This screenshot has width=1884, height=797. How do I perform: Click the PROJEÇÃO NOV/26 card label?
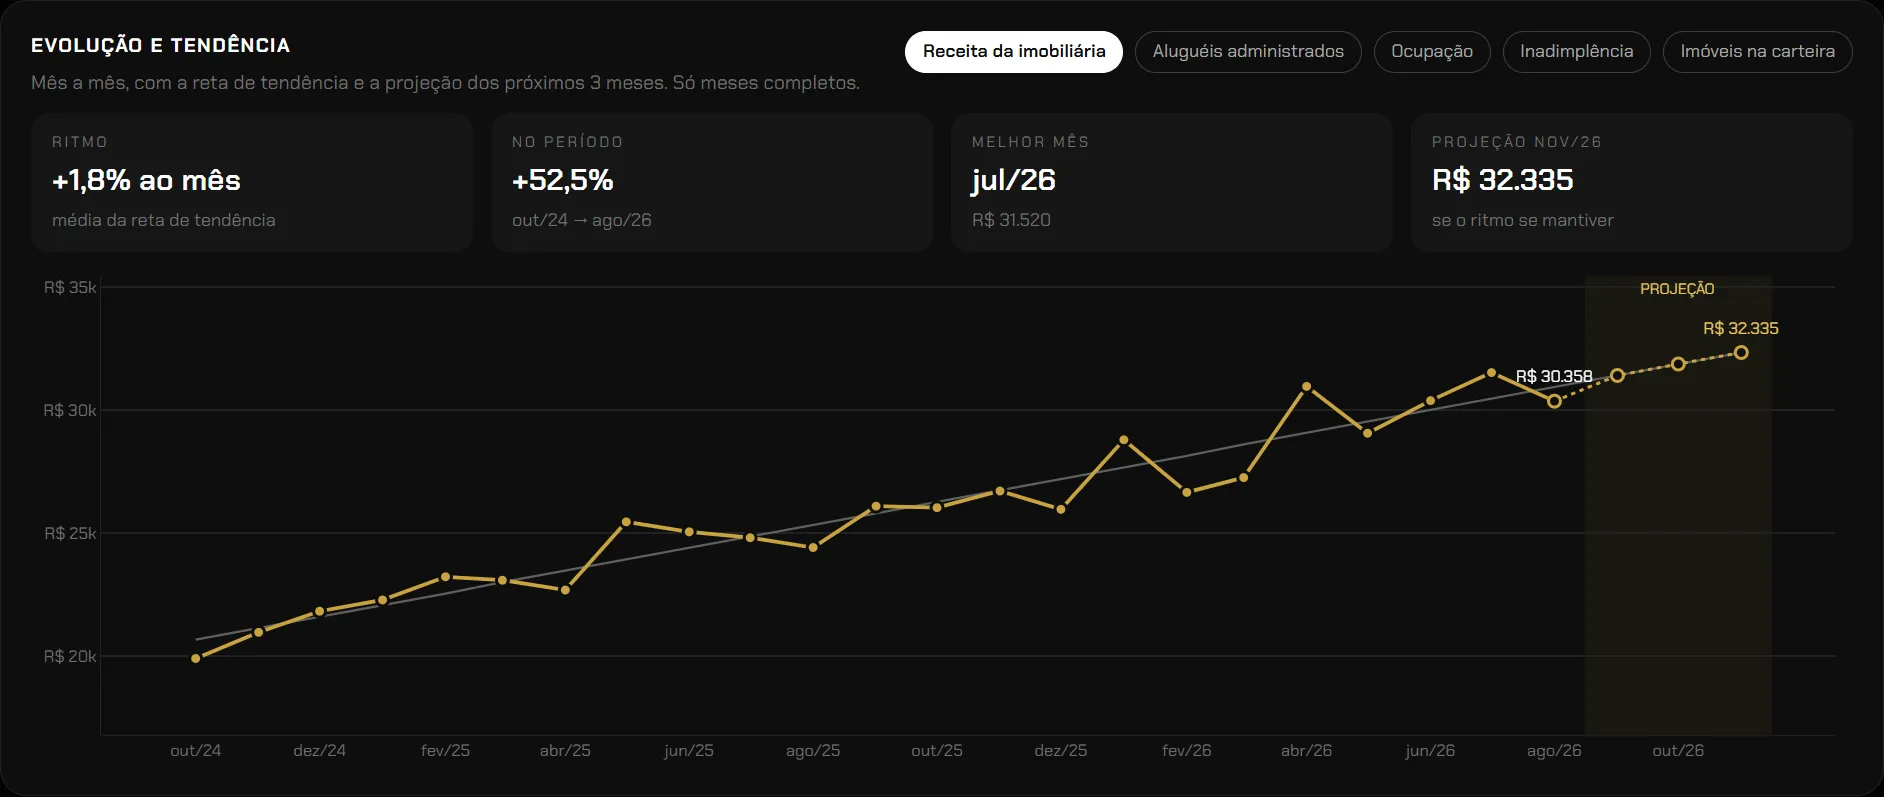tap(1516, 142)
